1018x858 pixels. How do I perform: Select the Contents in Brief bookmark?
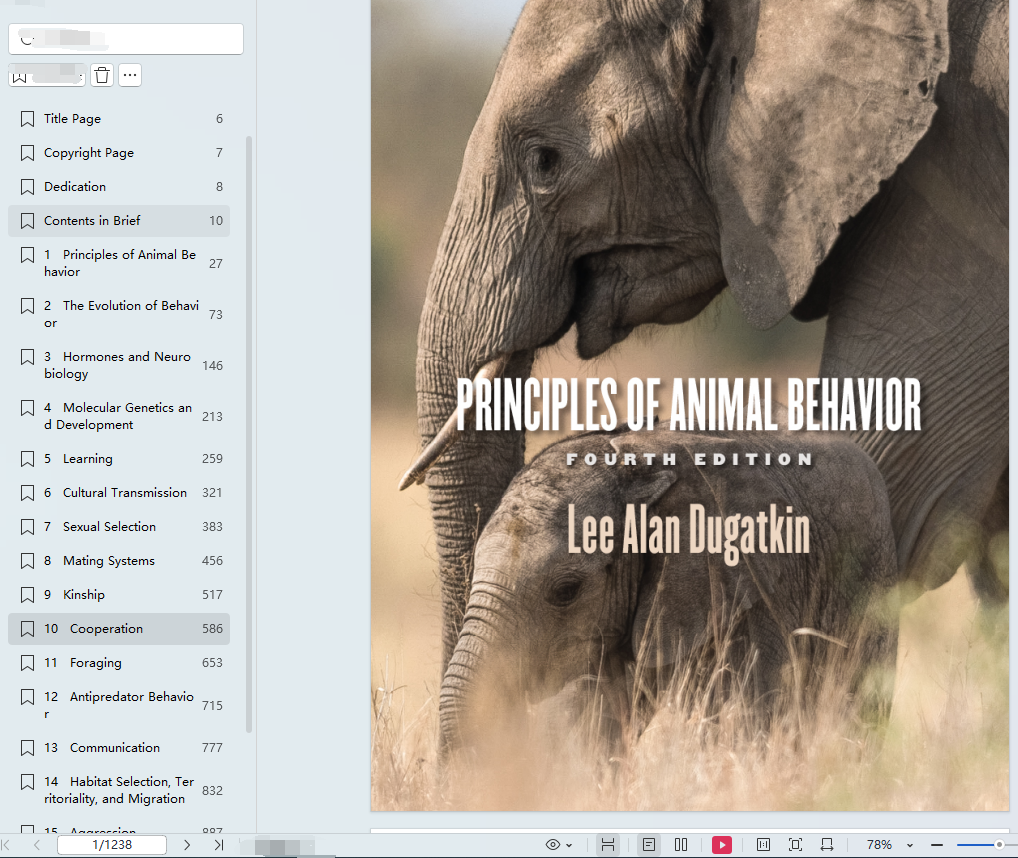(119, 221)
